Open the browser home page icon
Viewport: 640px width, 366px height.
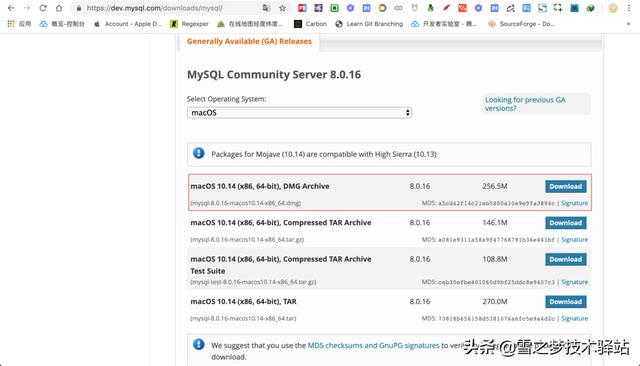pyautogui.click(x=59, y=8)
